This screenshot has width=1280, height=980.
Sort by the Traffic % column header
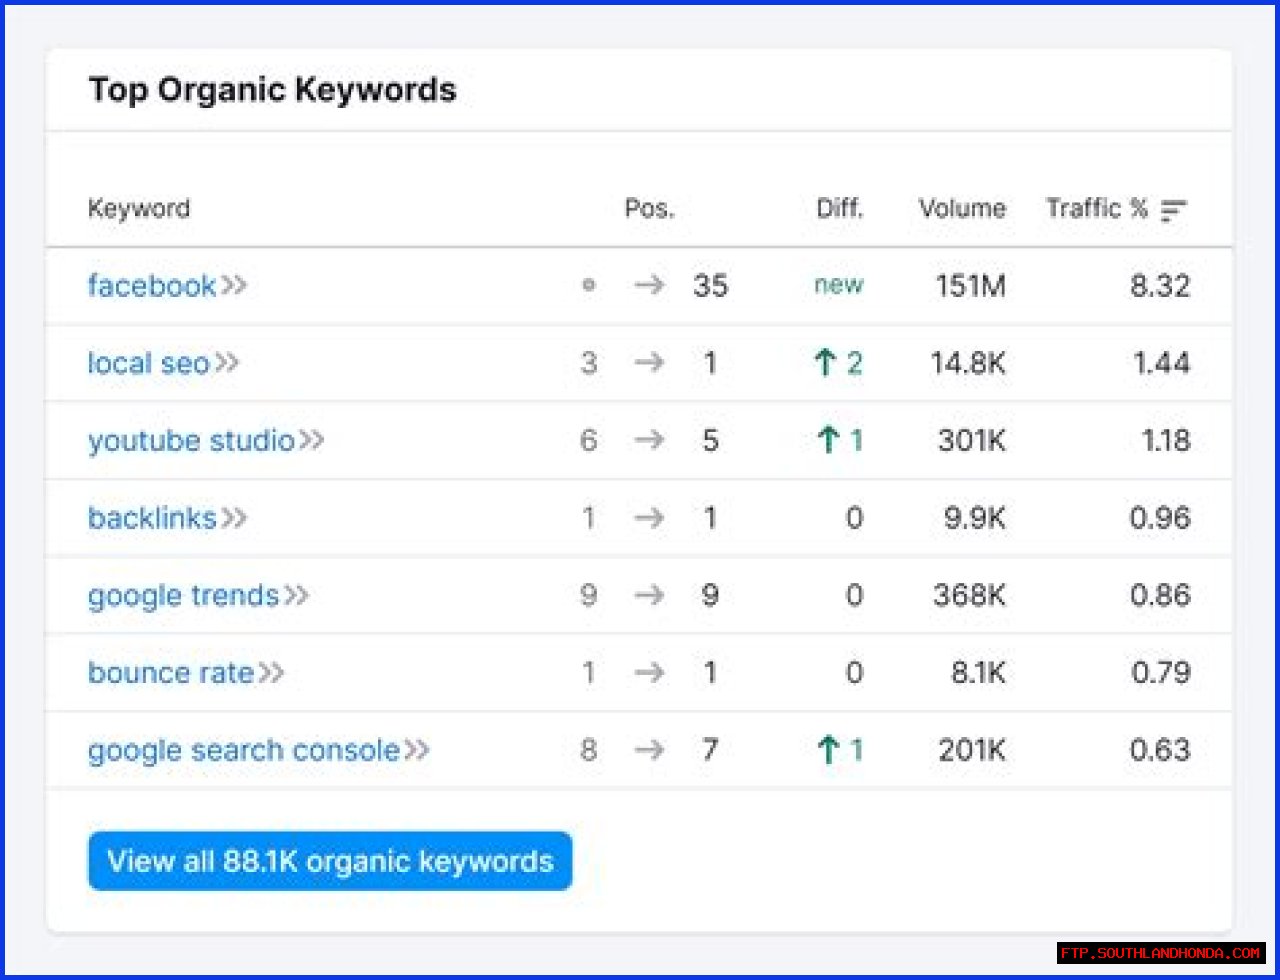coord(1096,209)
